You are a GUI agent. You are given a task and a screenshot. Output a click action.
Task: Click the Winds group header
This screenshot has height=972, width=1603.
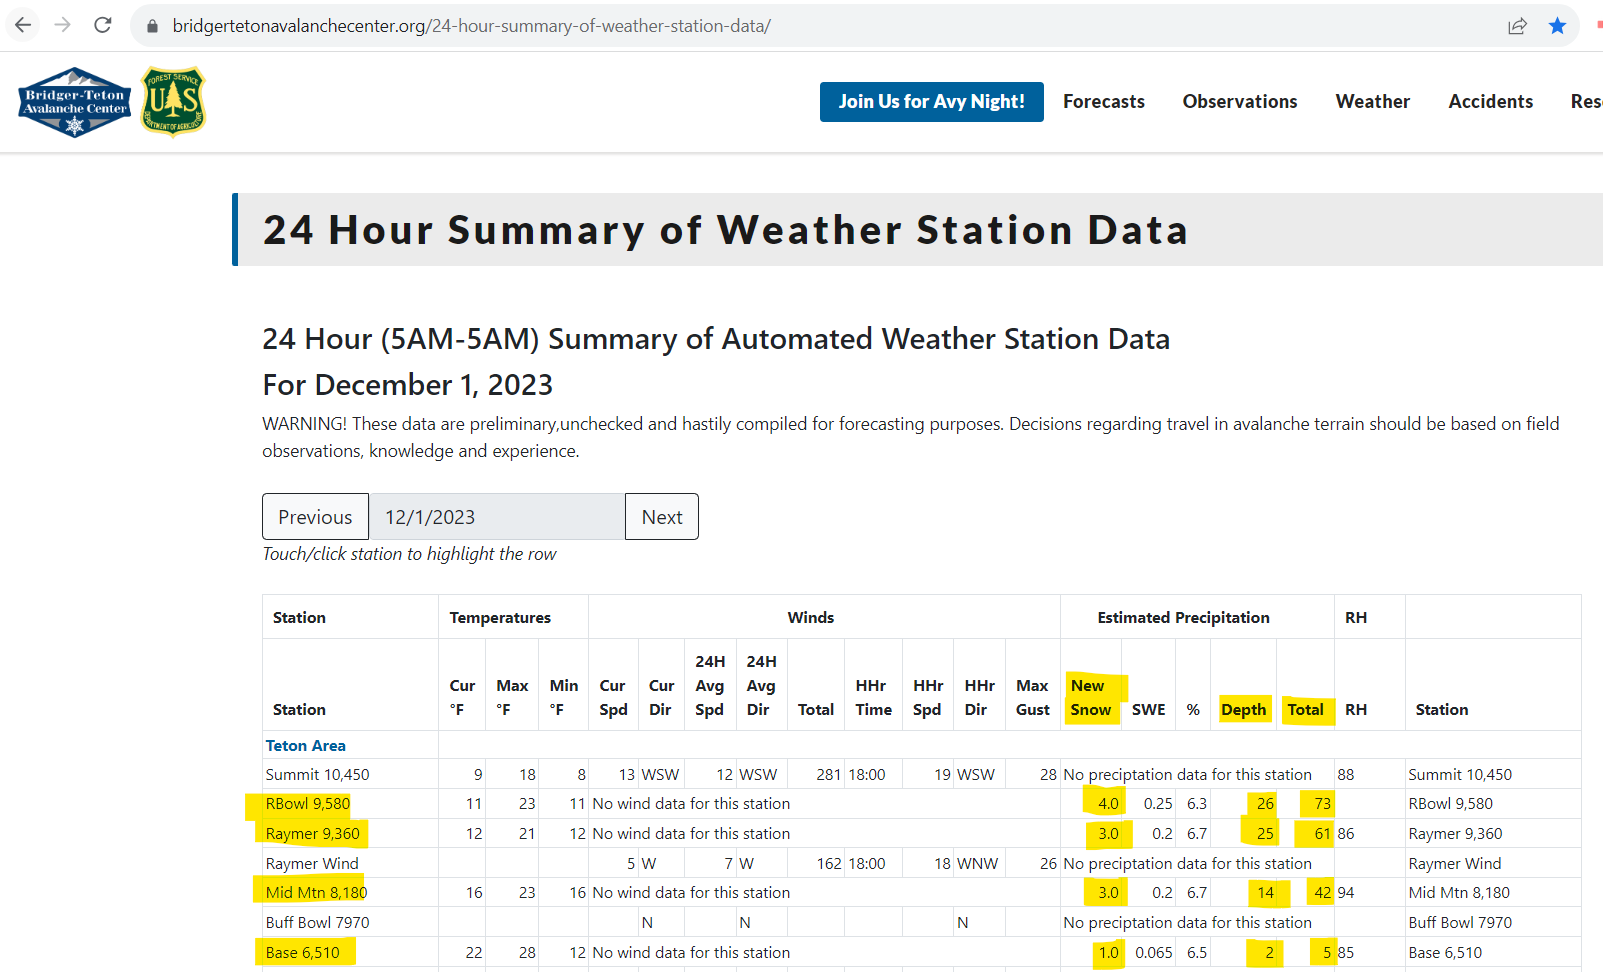click(x=811, y=618)
